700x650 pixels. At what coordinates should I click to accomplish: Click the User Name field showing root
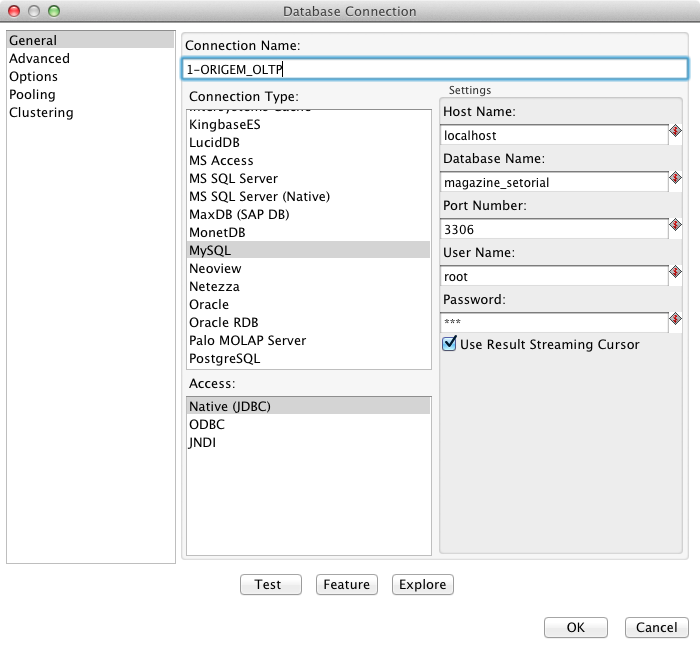coord(554,276)
